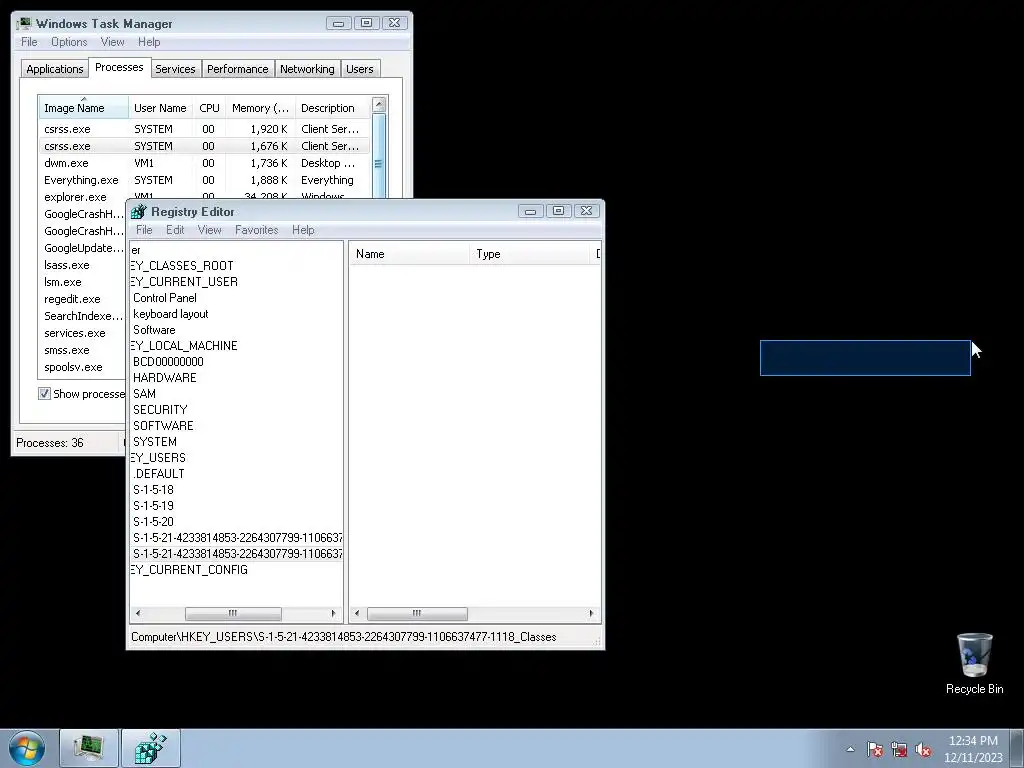Switch to the Users tab
Image resolution: width=1024 pixels, height=768 pixels.
(x=360, y=69)
